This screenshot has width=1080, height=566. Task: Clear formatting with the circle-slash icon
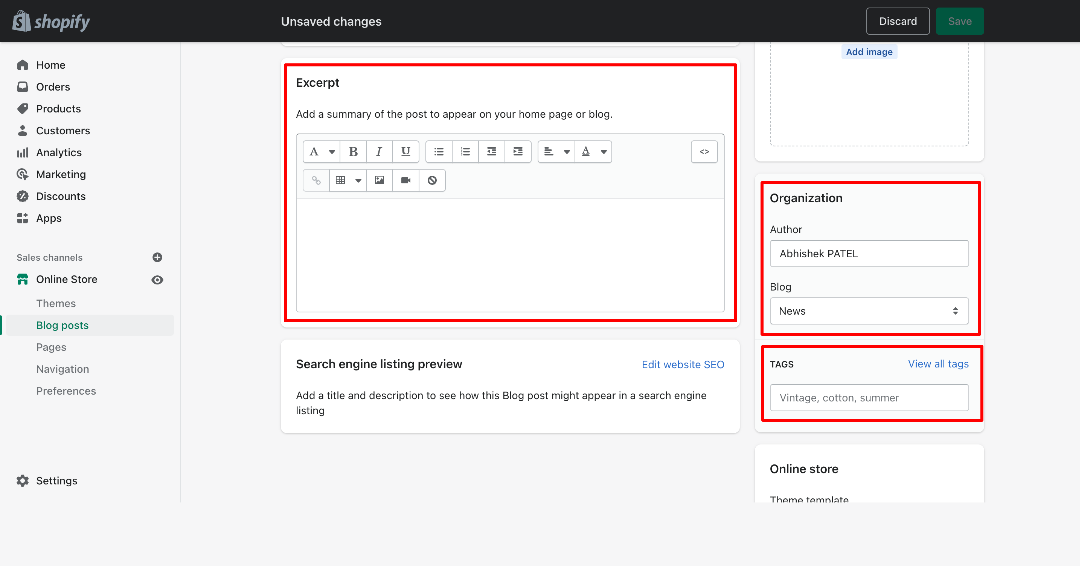point(432,180)
